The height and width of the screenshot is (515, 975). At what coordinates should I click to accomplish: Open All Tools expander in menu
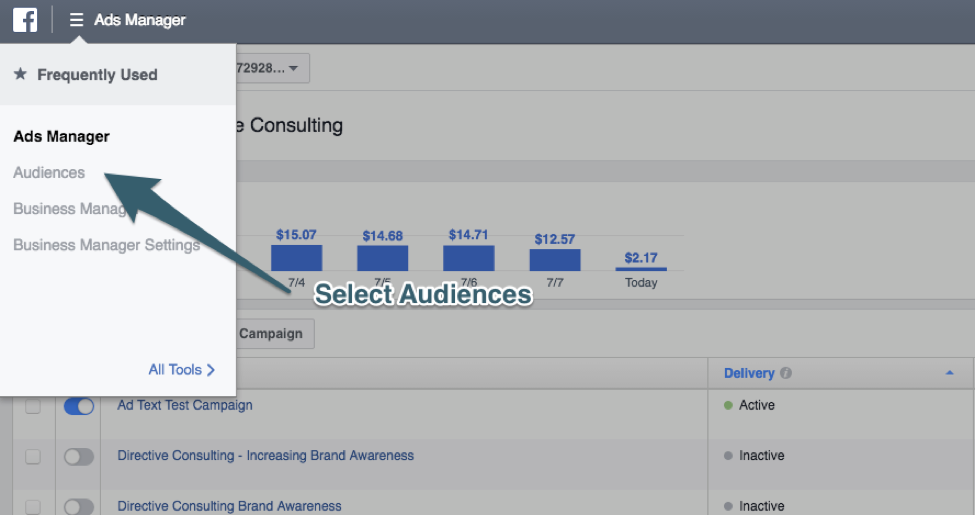click(x=181, y=370)
